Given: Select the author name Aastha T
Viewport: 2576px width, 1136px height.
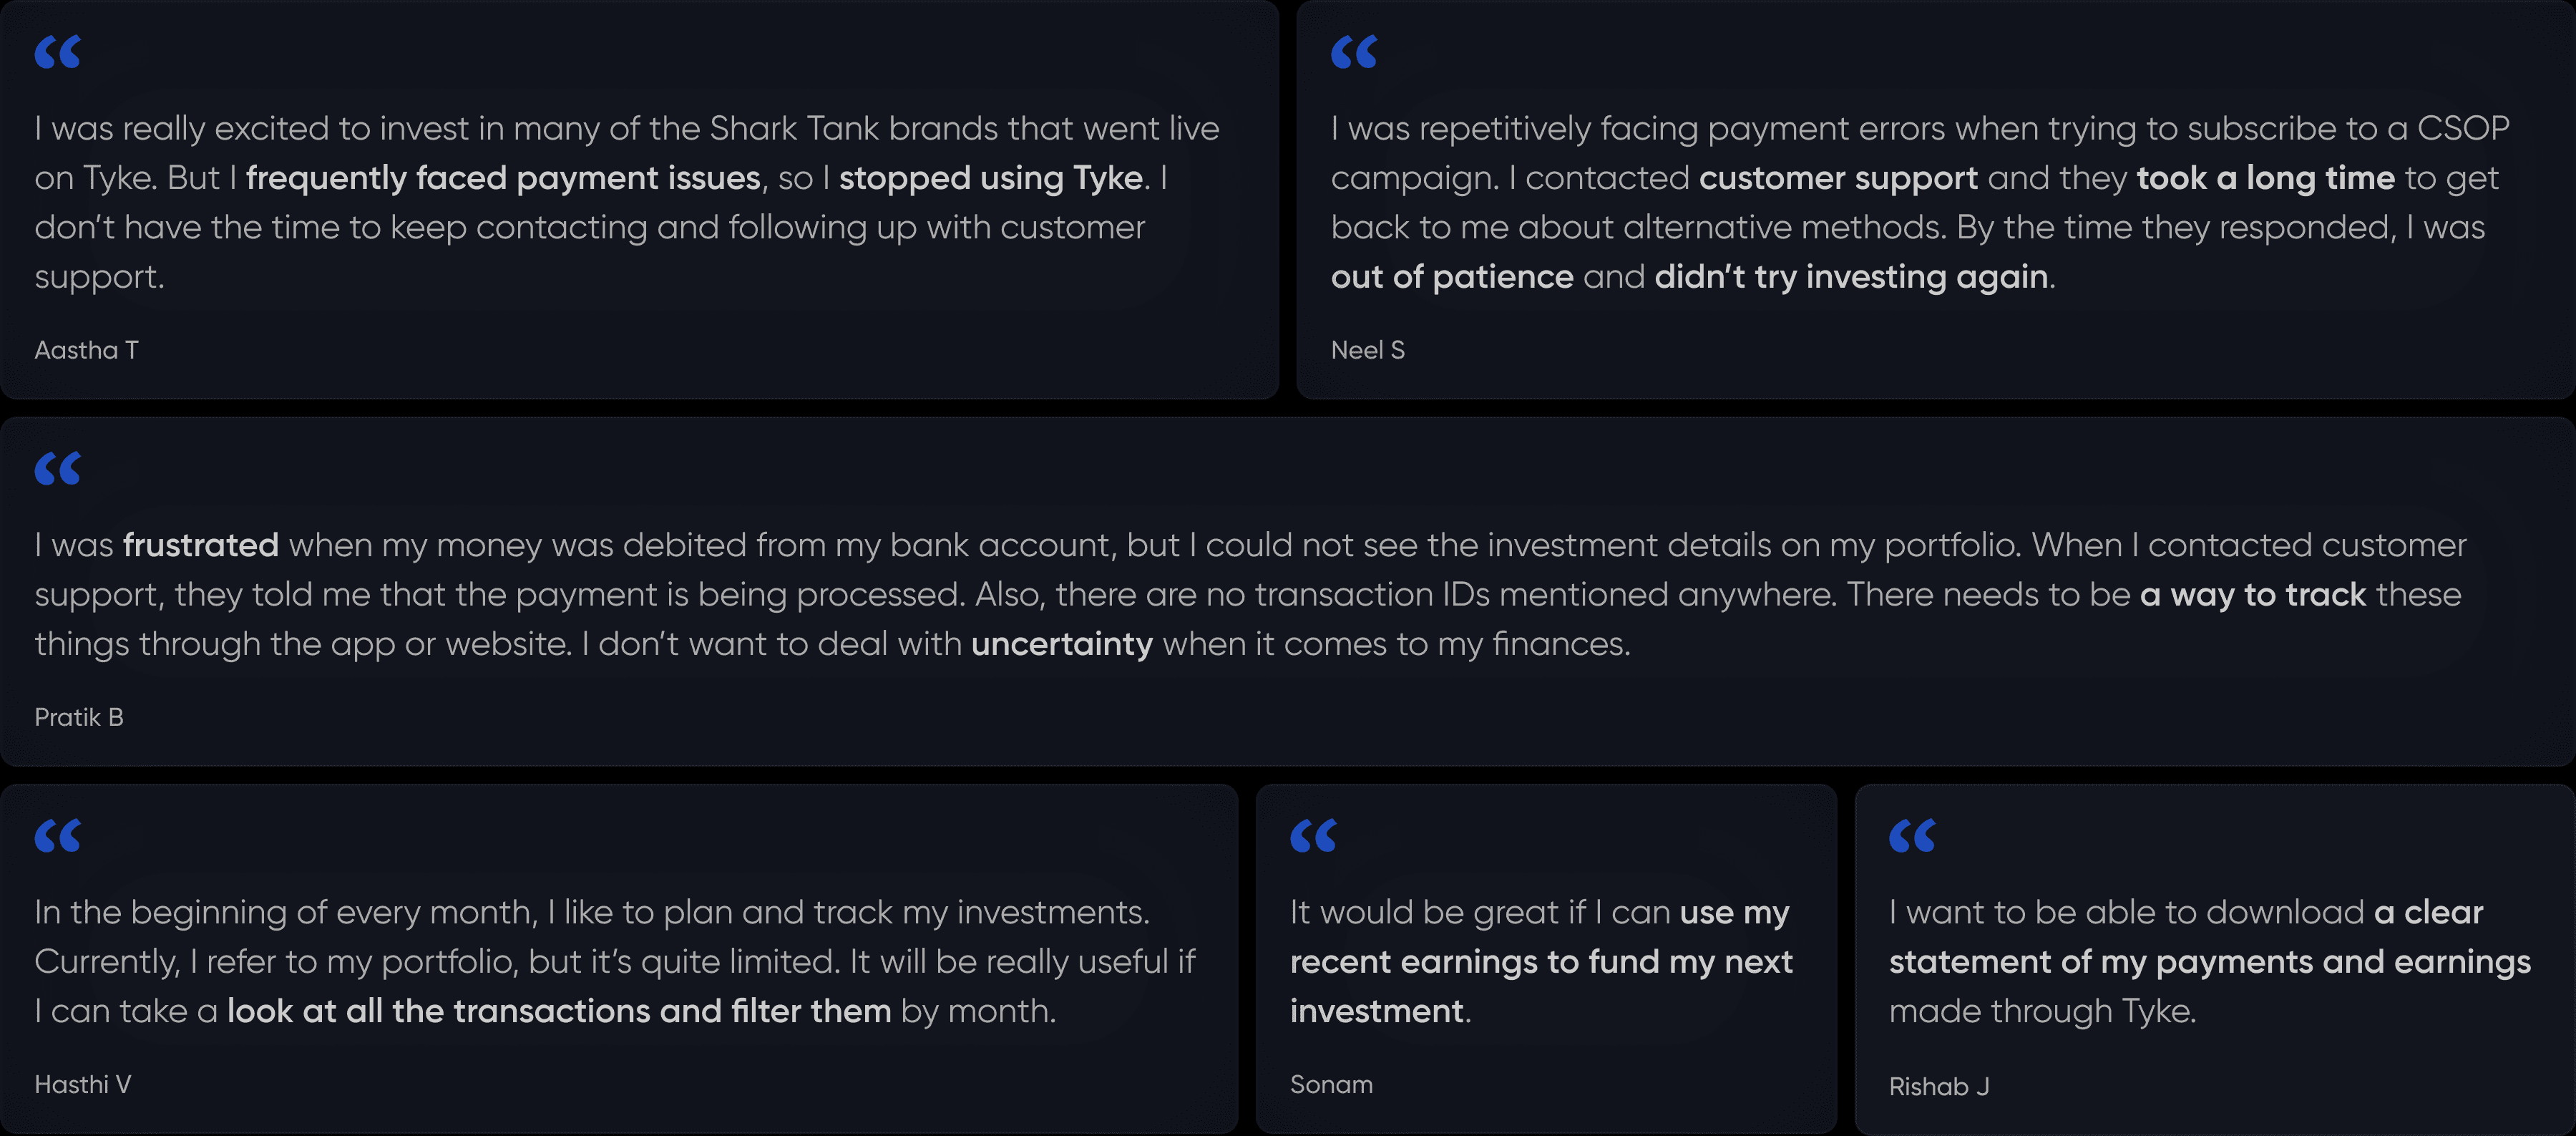Looking at the screenshot, I should (x=87, y=350).
